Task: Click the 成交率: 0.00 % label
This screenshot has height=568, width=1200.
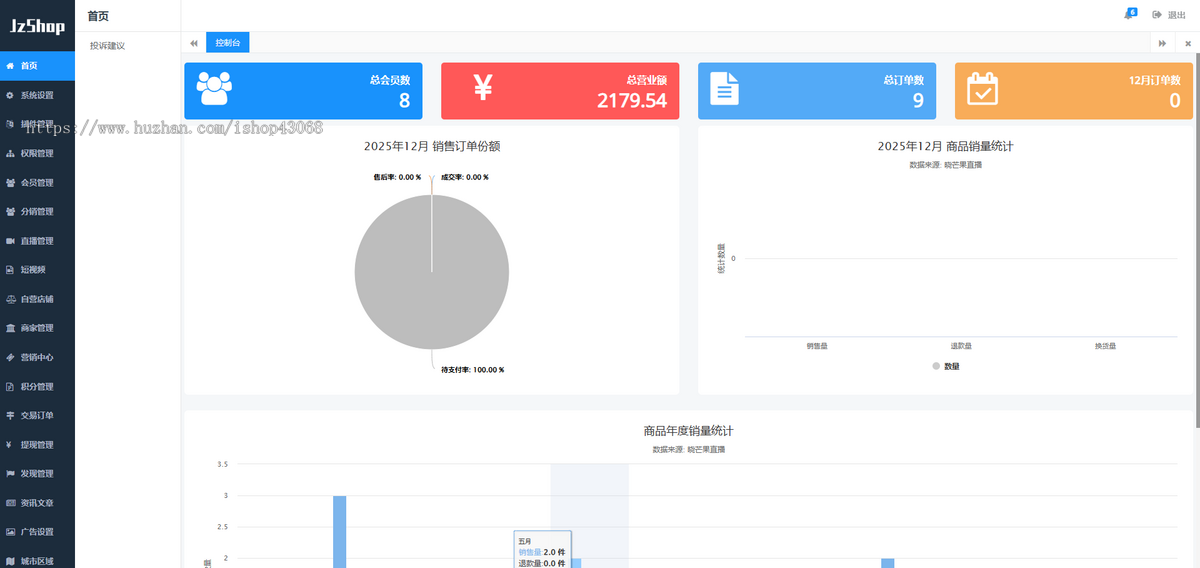Action: (464, 177)
